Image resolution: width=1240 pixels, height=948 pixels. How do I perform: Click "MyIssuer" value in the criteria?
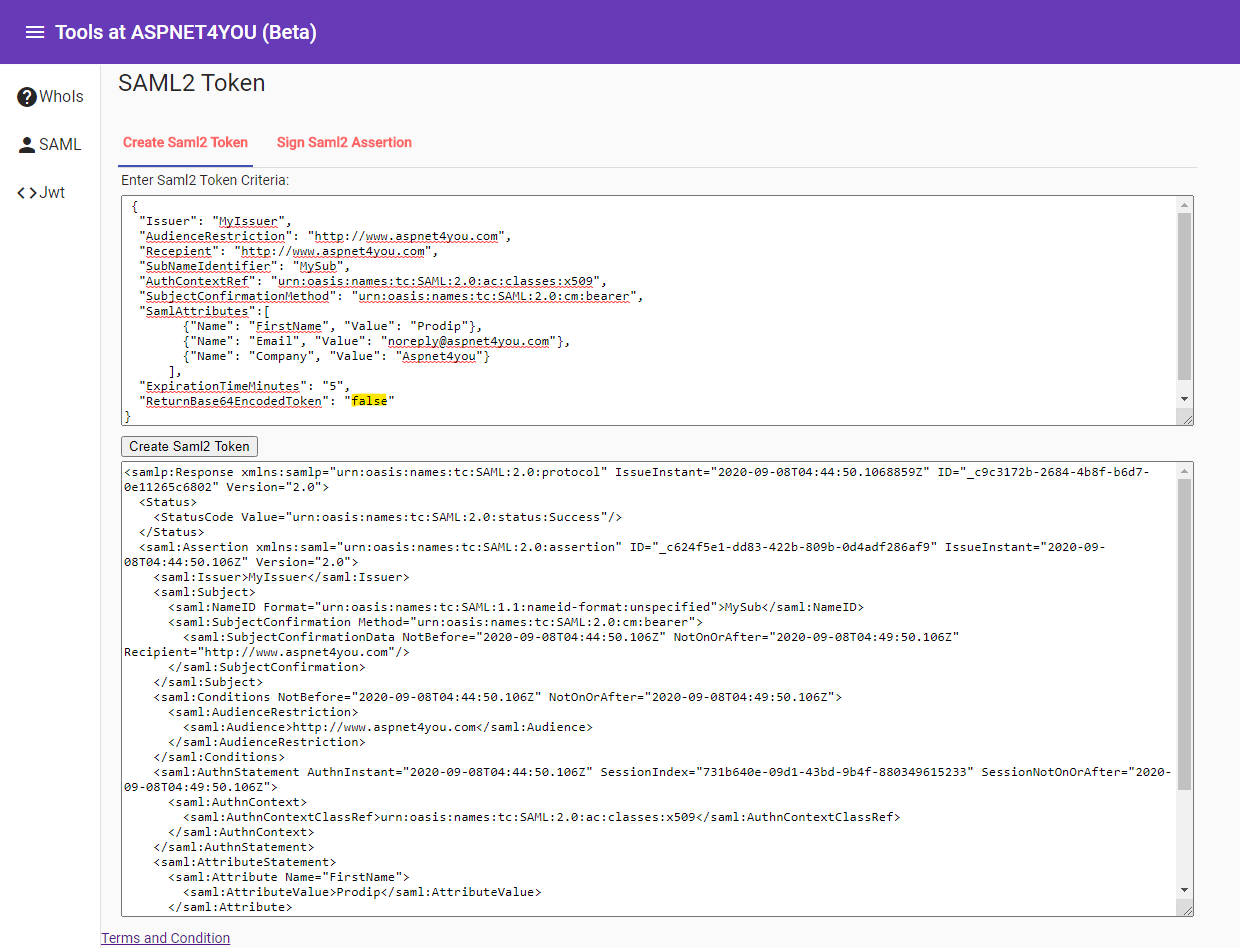coord(249,221)
